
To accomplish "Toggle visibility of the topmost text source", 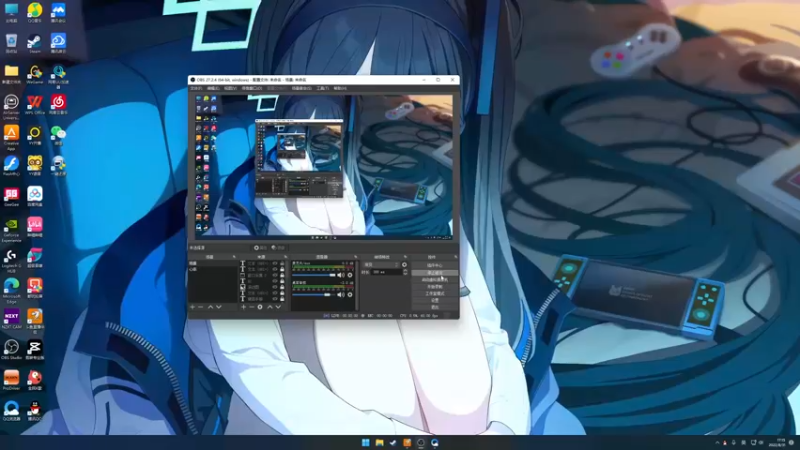I will coord(274,263).
